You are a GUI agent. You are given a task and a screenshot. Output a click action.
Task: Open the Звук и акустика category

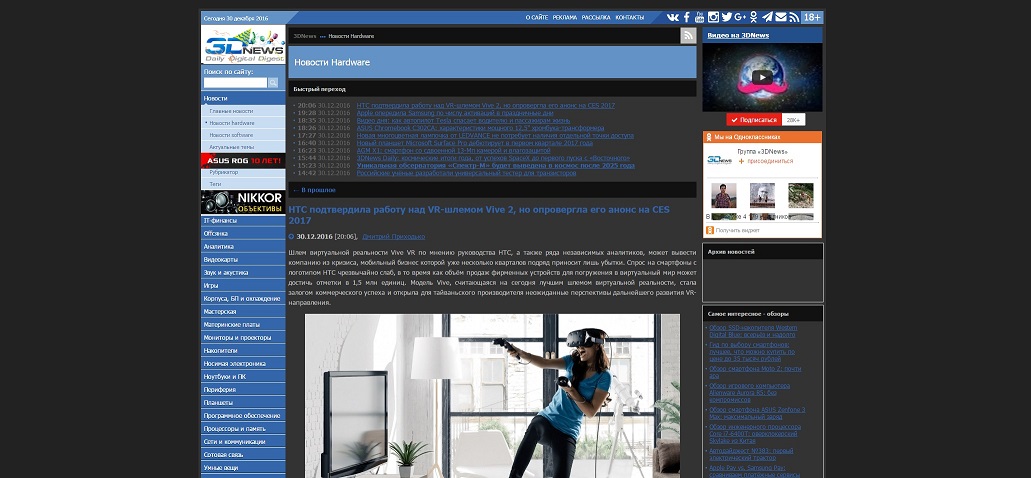click(243, 272)
